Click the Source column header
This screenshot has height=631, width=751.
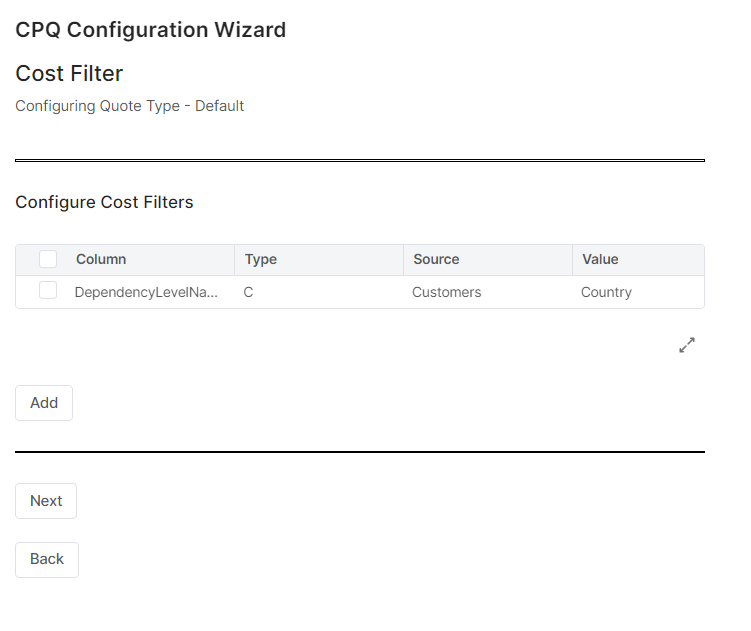click(436, 260)
